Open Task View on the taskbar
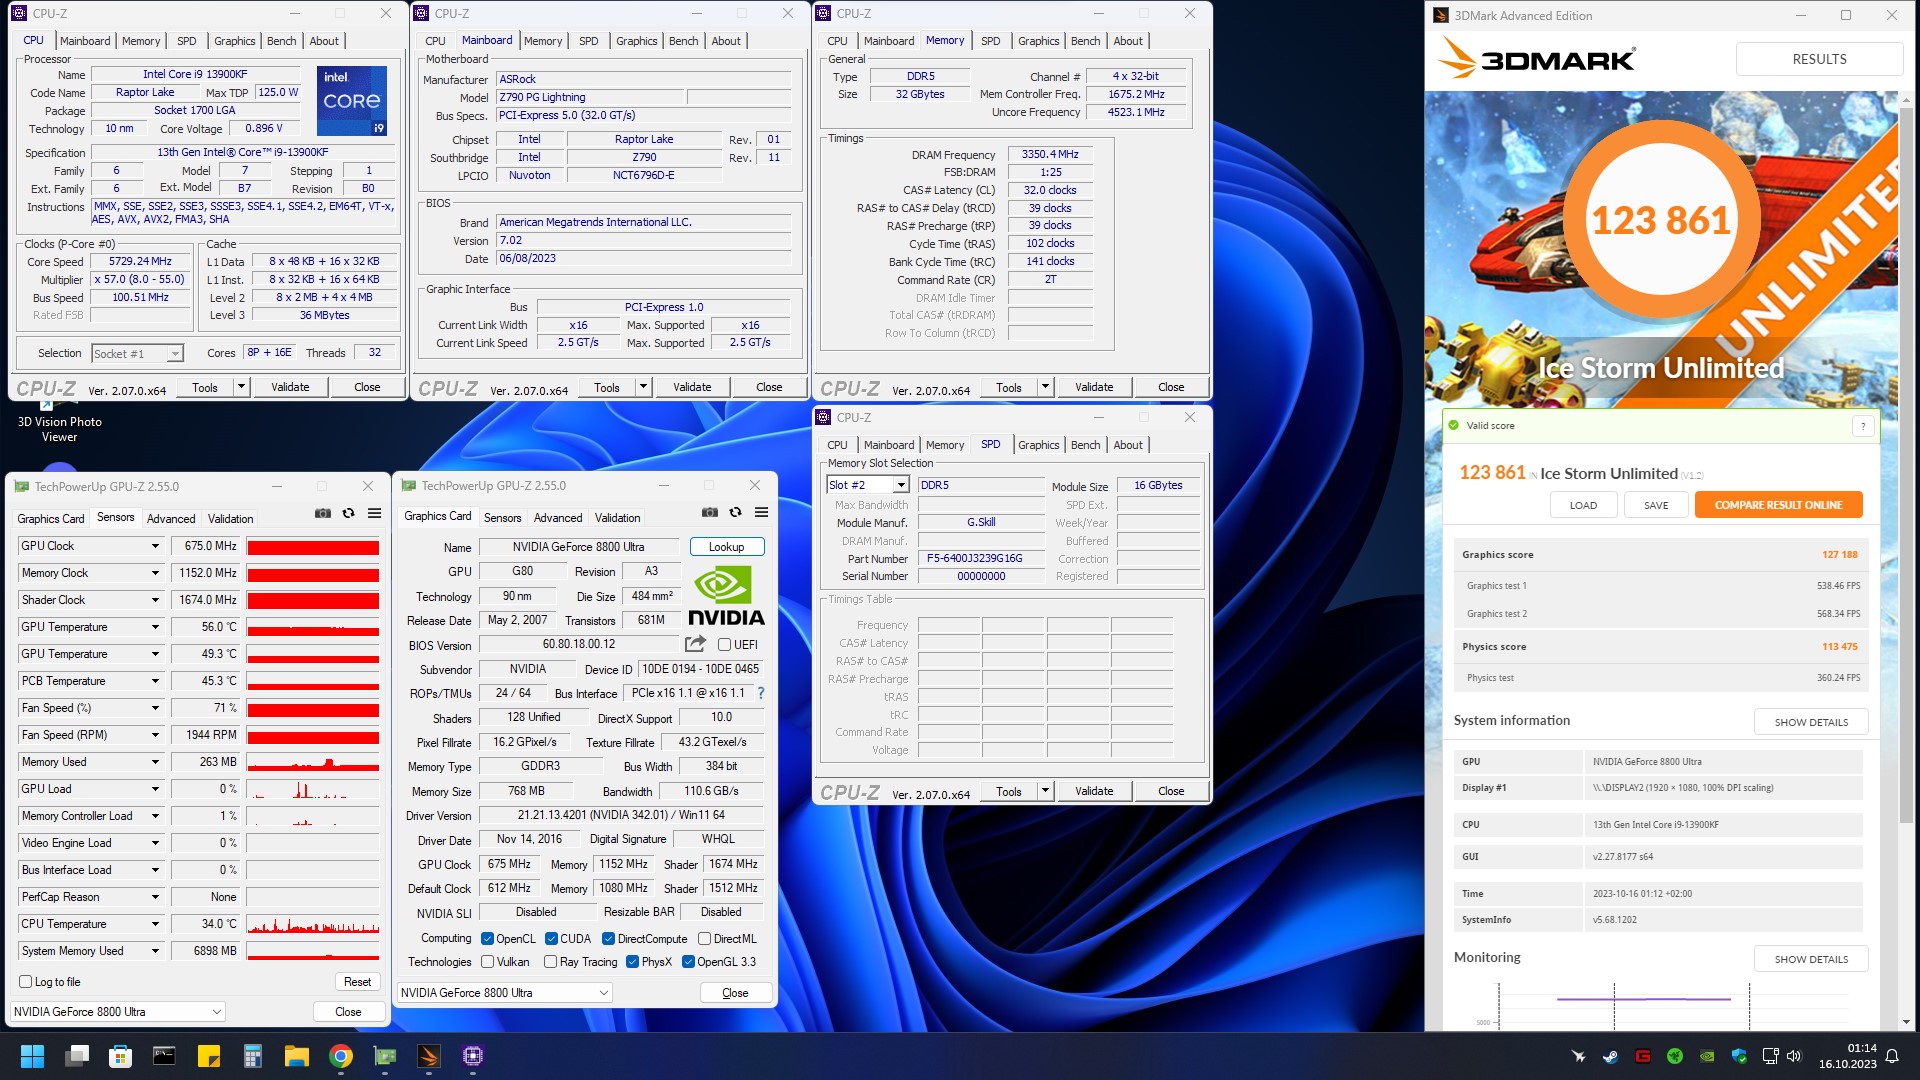Image resolution: width=1920 pixels, height=1080 pixels. [x=77, y=1056]
